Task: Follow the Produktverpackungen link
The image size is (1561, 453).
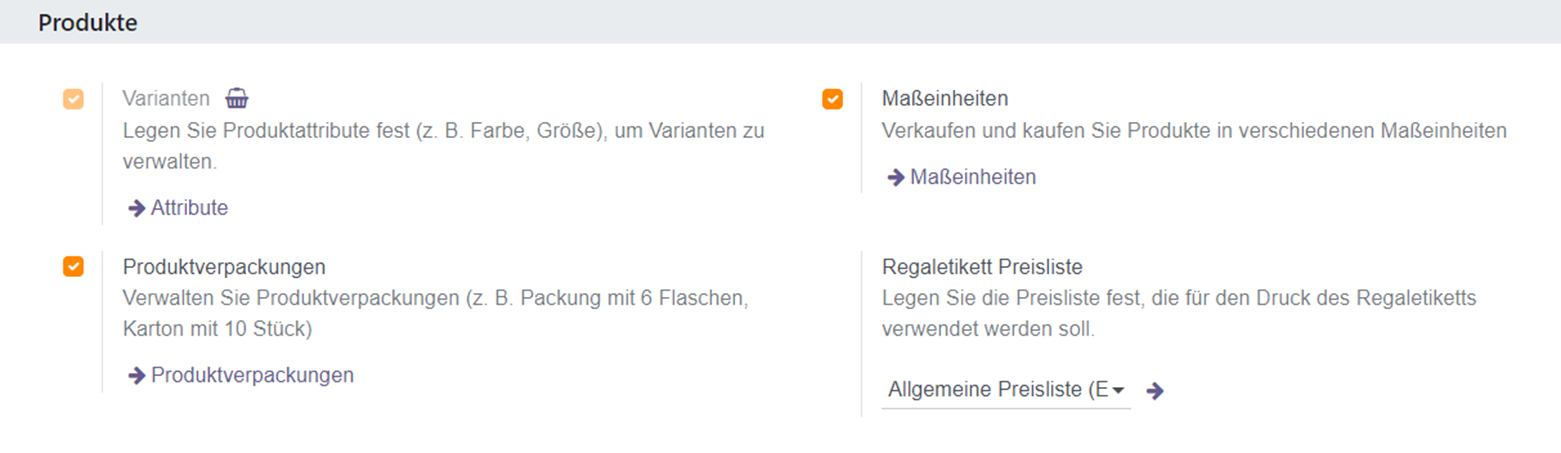Action: pos(252,375)
